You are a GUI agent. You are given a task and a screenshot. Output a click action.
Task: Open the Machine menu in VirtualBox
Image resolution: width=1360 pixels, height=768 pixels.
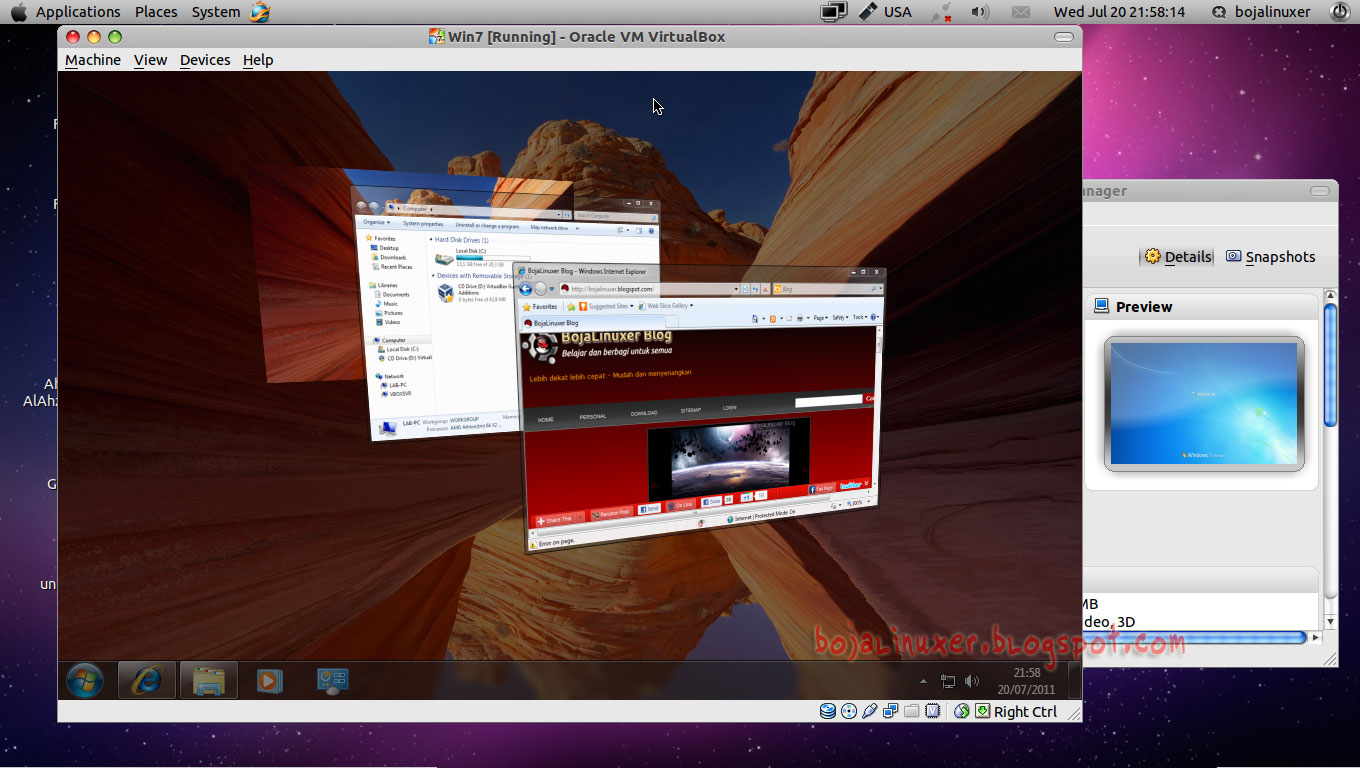coord(93,60)
